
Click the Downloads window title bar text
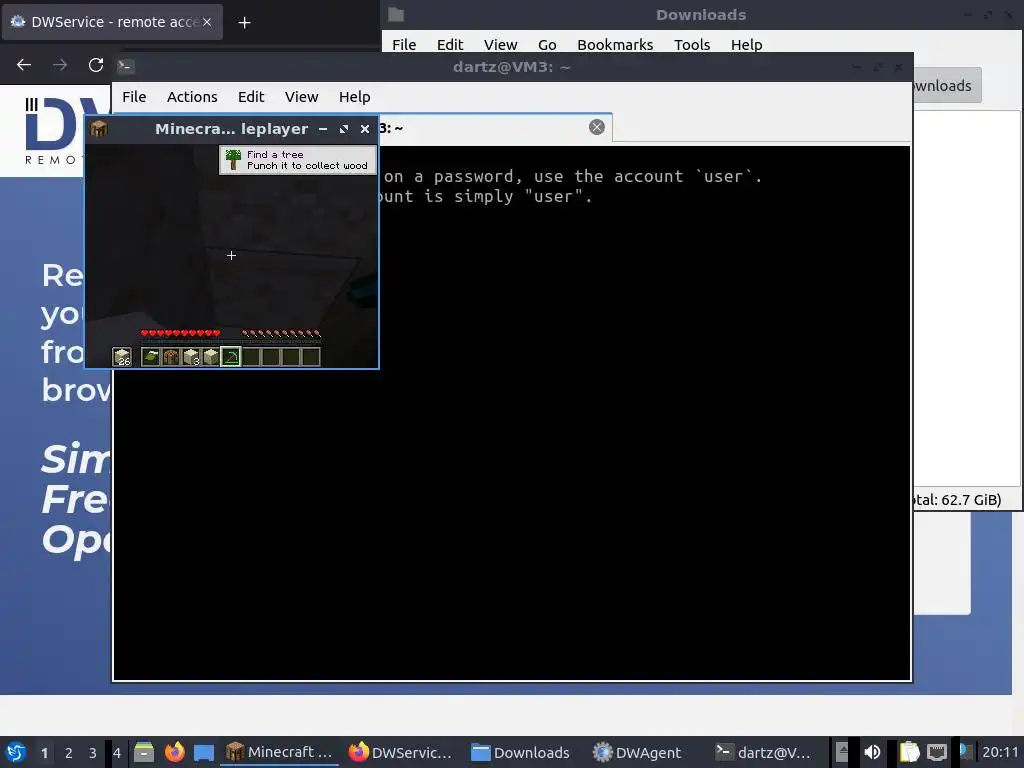[701, 14]
